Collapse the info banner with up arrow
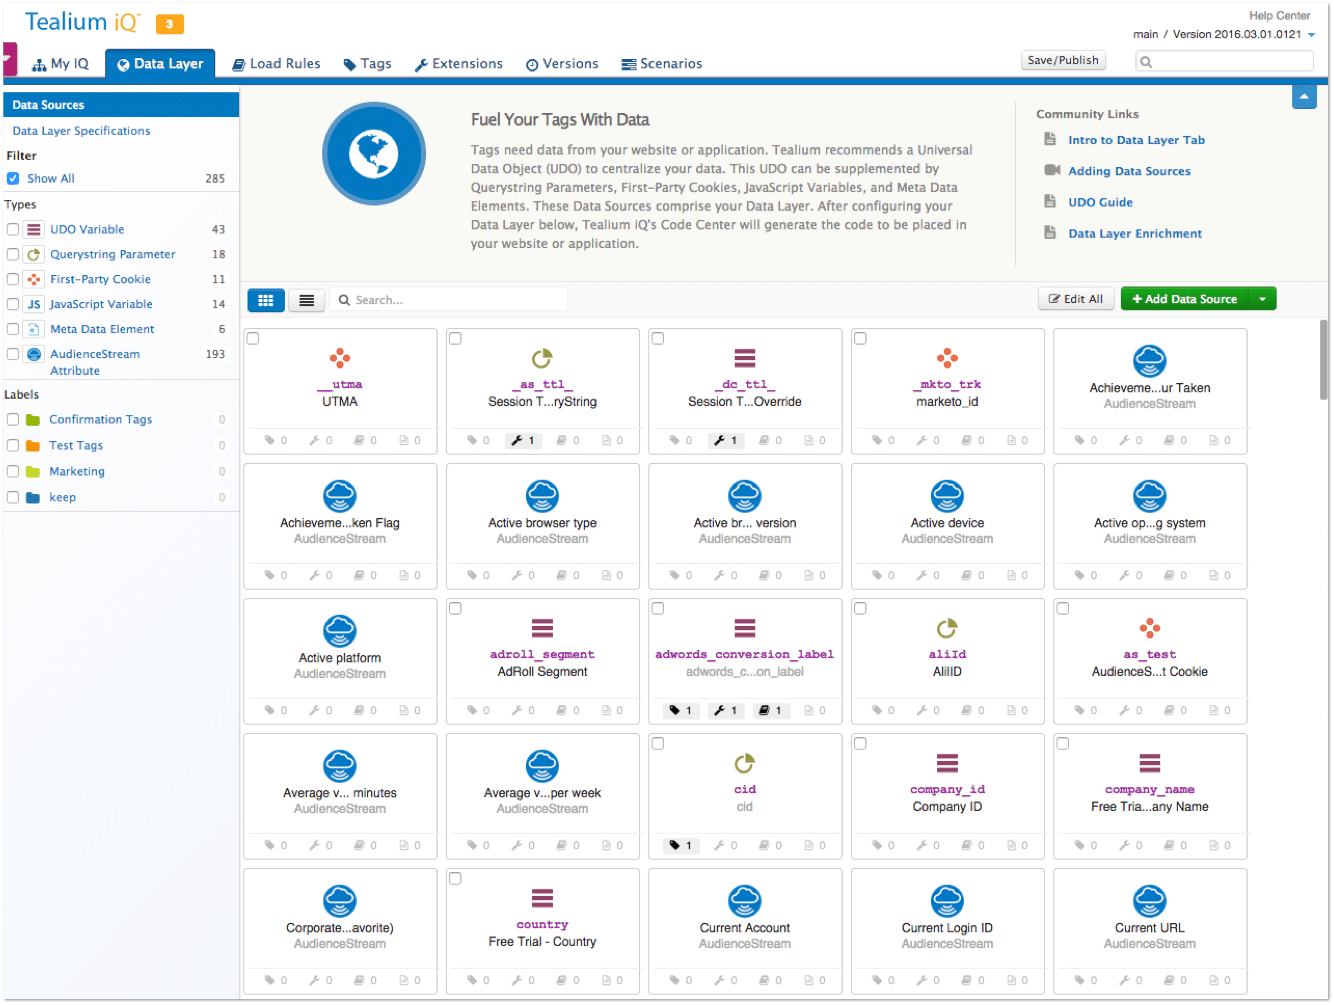The height and width of the screenshot is (1005, 1334). coord(1304,97)
